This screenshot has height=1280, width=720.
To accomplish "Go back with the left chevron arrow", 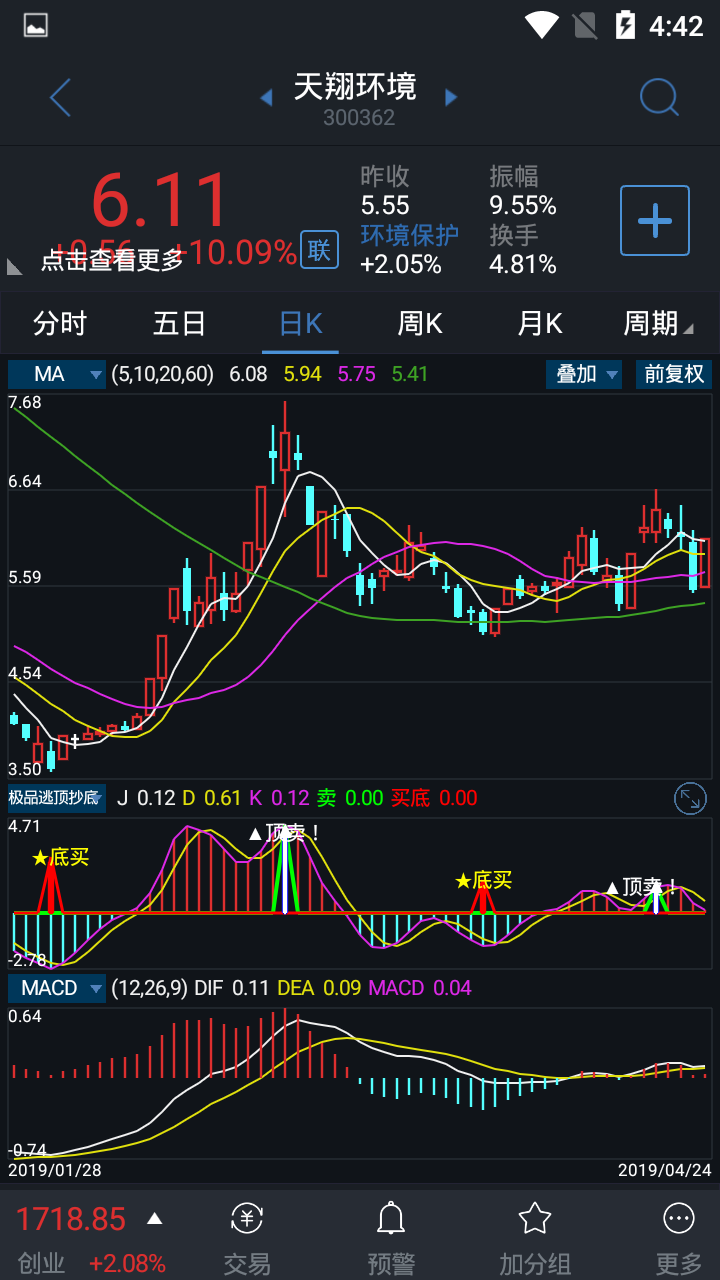I will pos(60,98).
